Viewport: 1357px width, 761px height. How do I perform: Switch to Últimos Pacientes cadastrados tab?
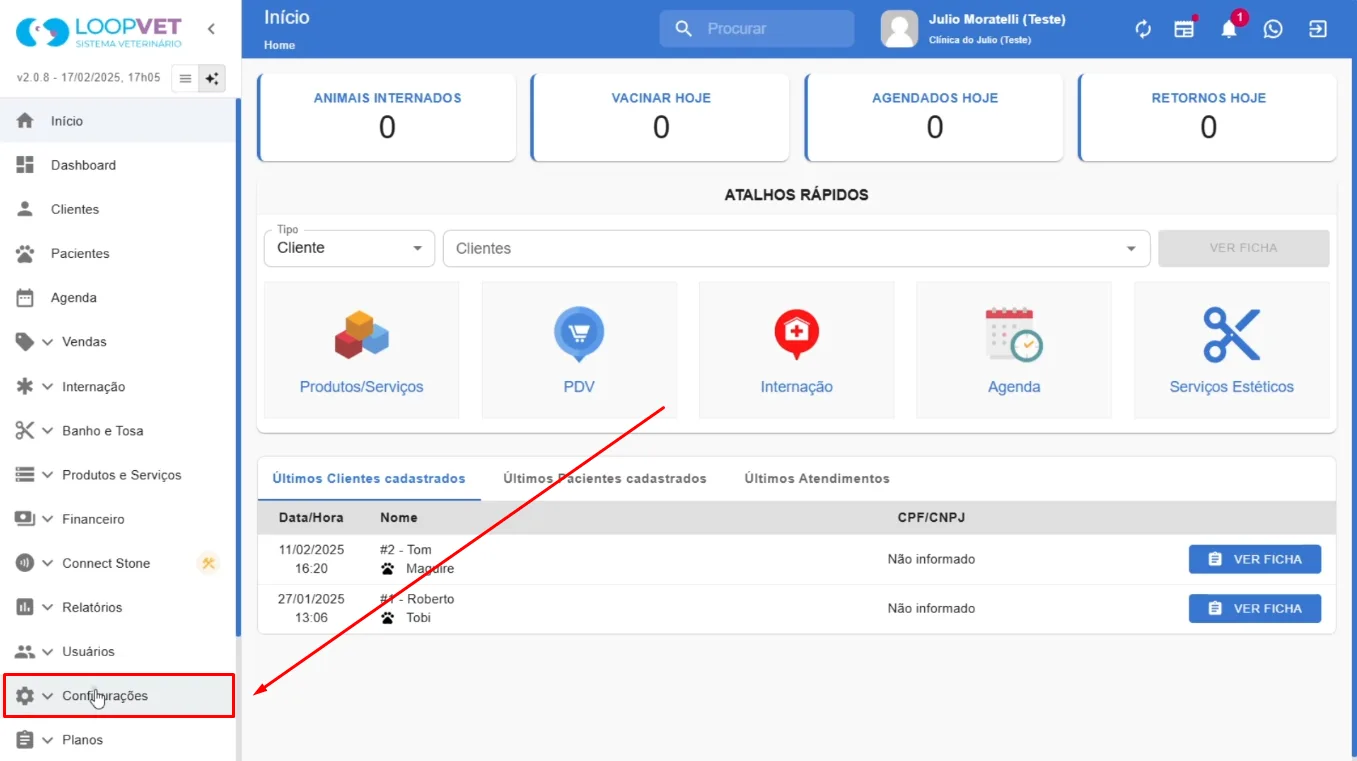tap(605, 479)
